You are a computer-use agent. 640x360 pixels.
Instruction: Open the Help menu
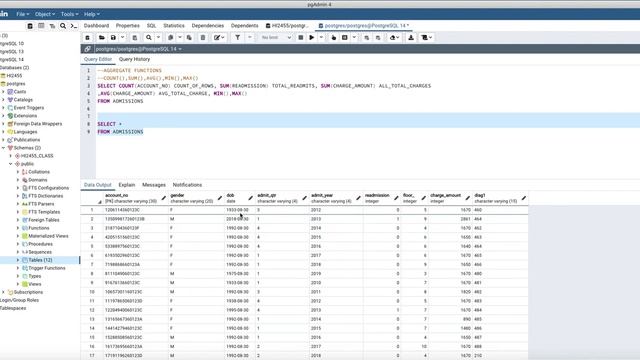(91, 14)
